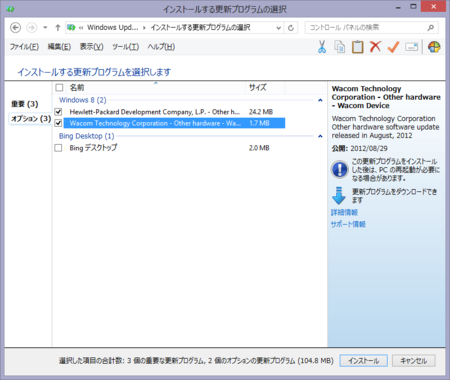Click the Paste clipboard toolbar icon
This screenshot has height=380, width=450.
(x=357, y=47)
